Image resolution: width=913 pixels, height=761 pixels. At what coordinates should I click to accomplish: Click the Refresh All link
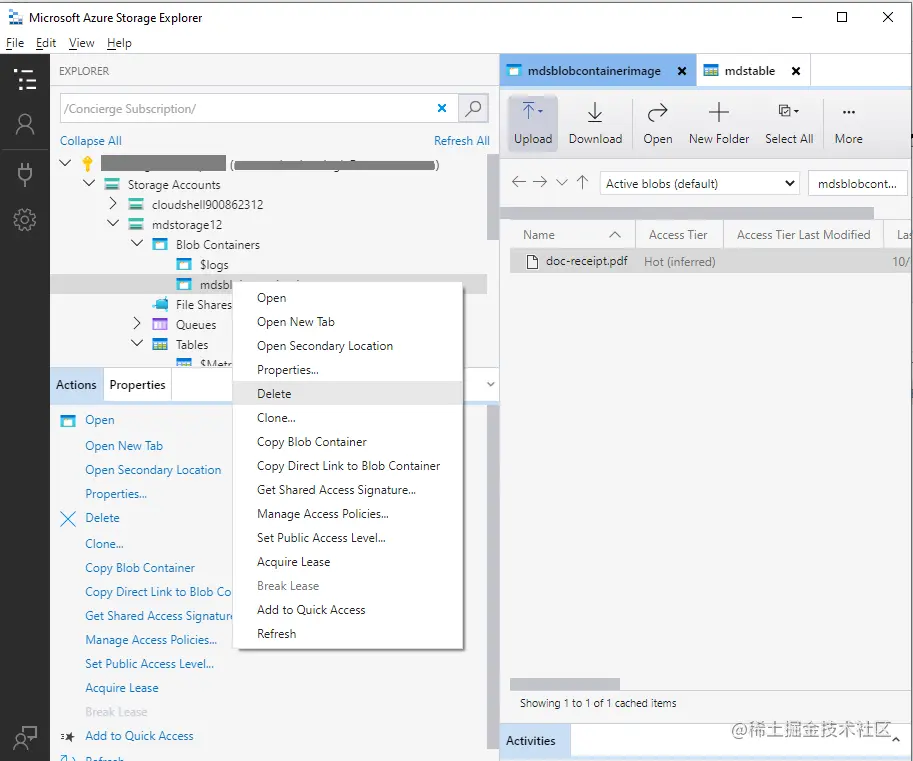click(461, 140)
